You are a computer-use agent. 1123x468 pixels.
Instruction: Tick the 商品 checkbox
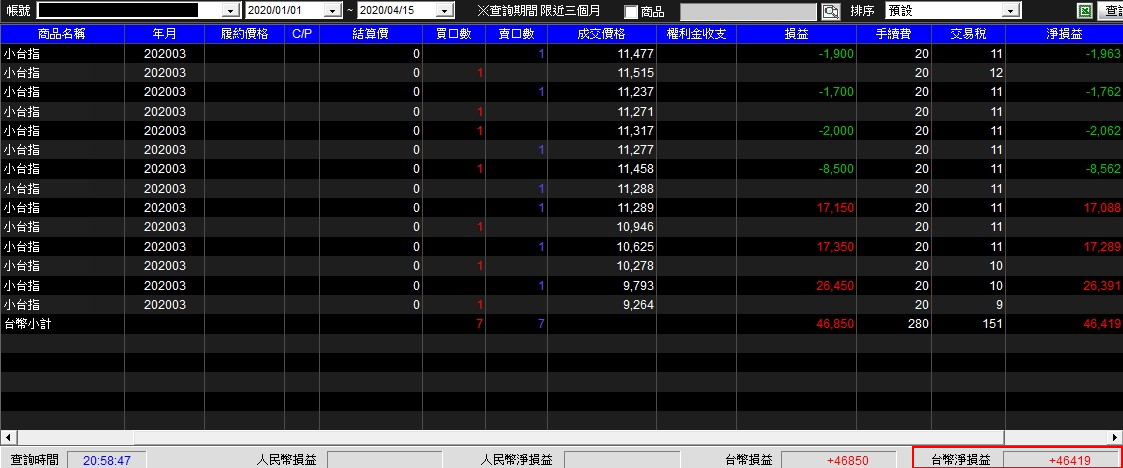(631, 12)
